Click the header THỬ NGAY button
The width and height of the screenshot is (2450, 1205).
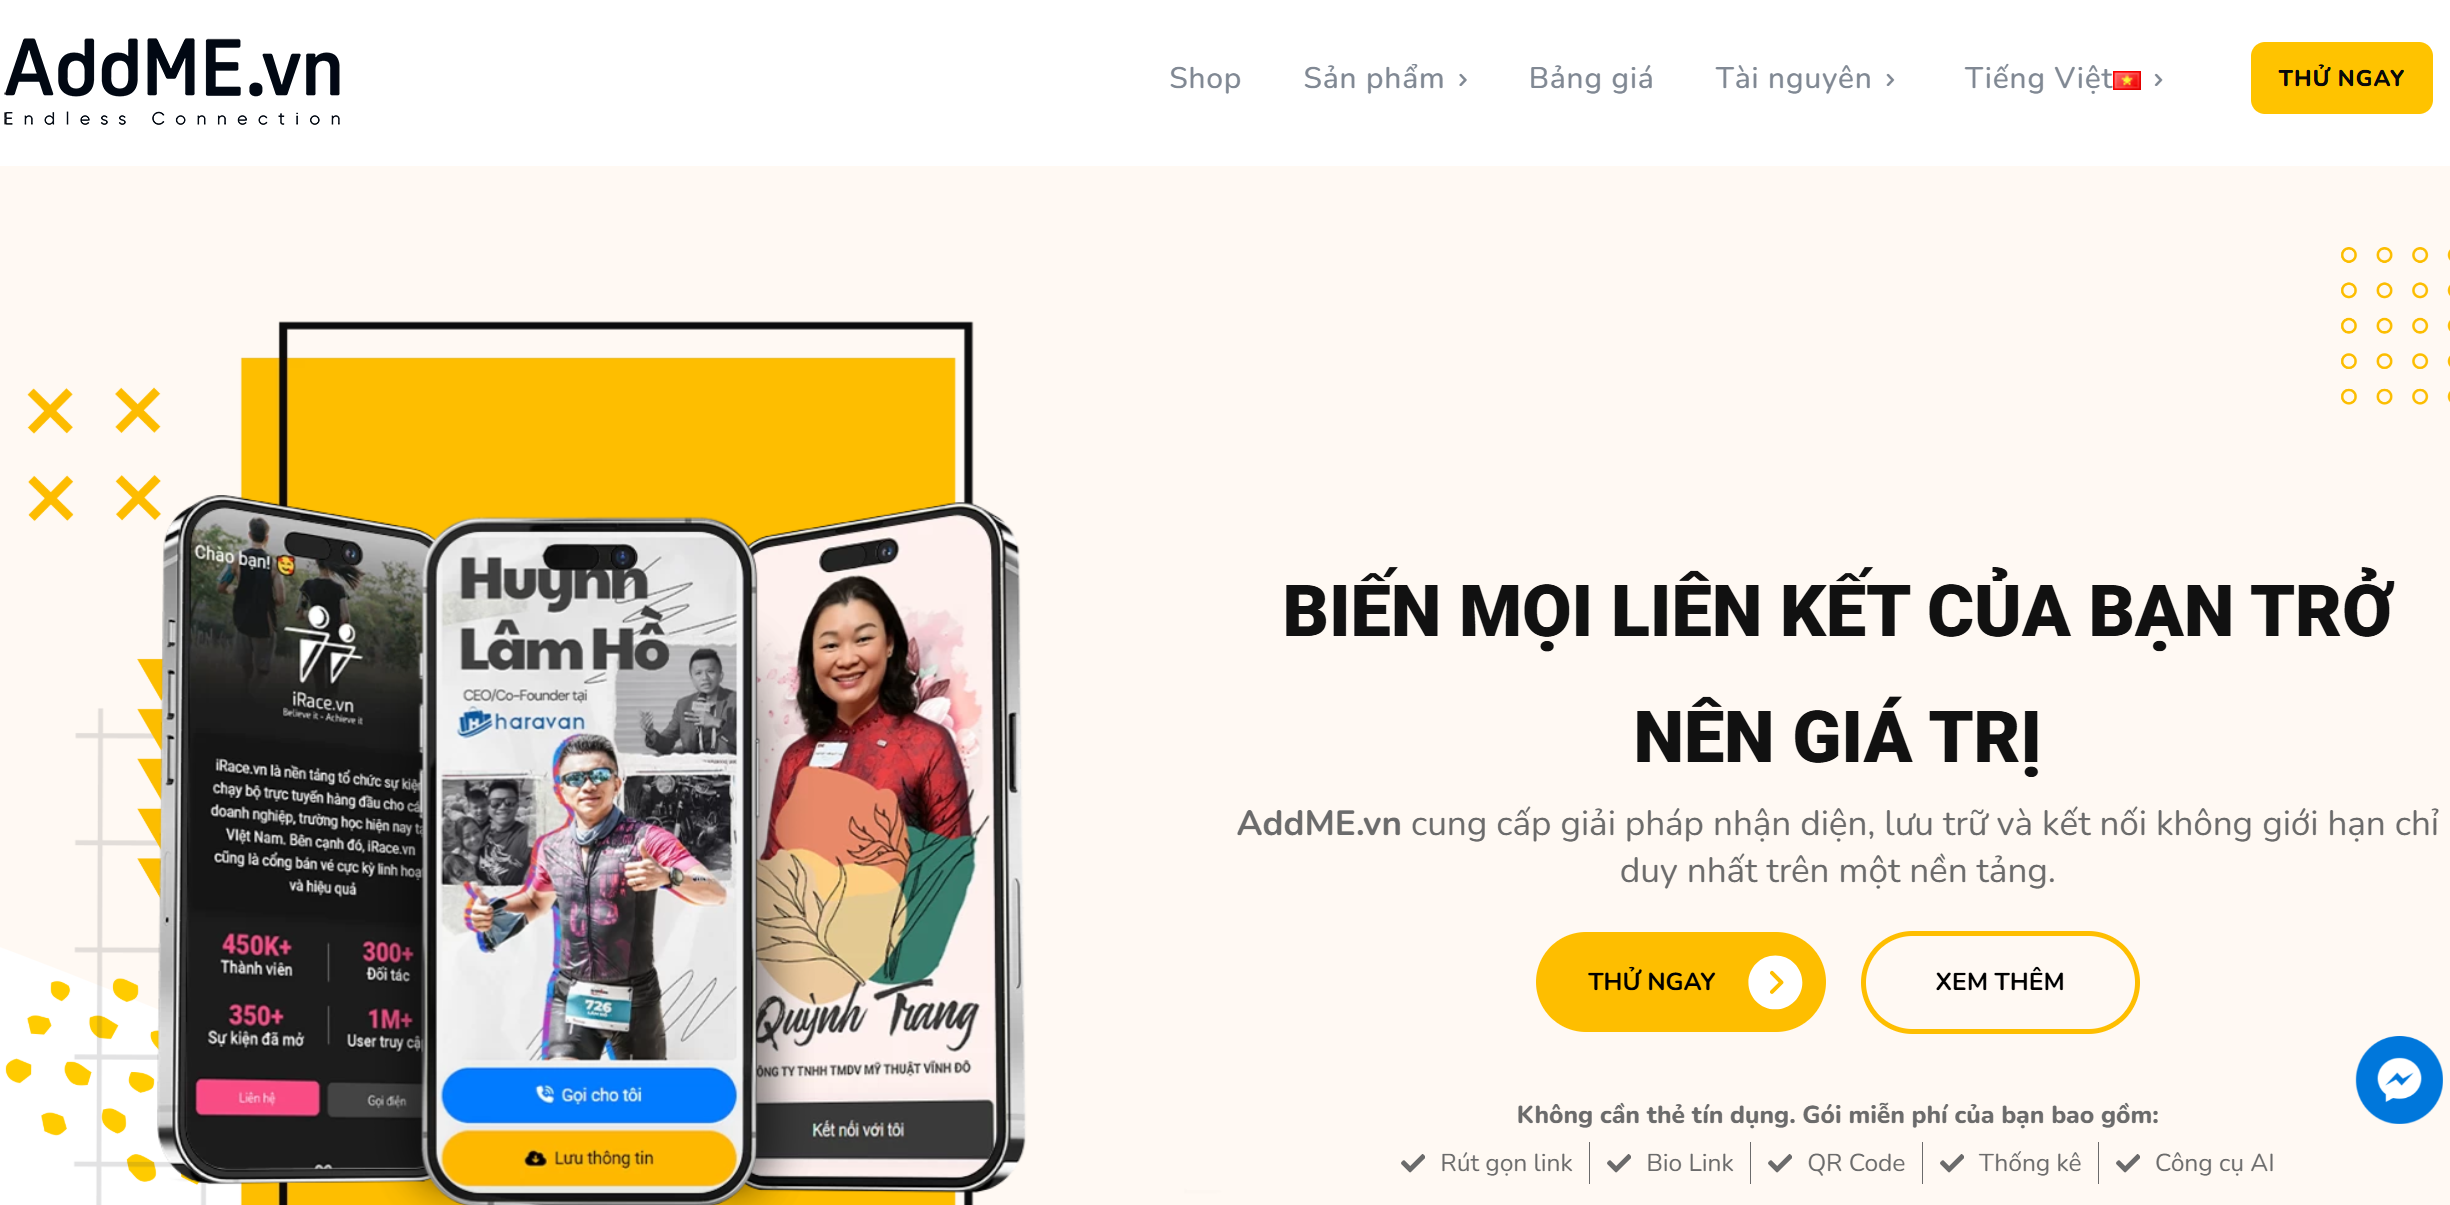[2341, 78]
